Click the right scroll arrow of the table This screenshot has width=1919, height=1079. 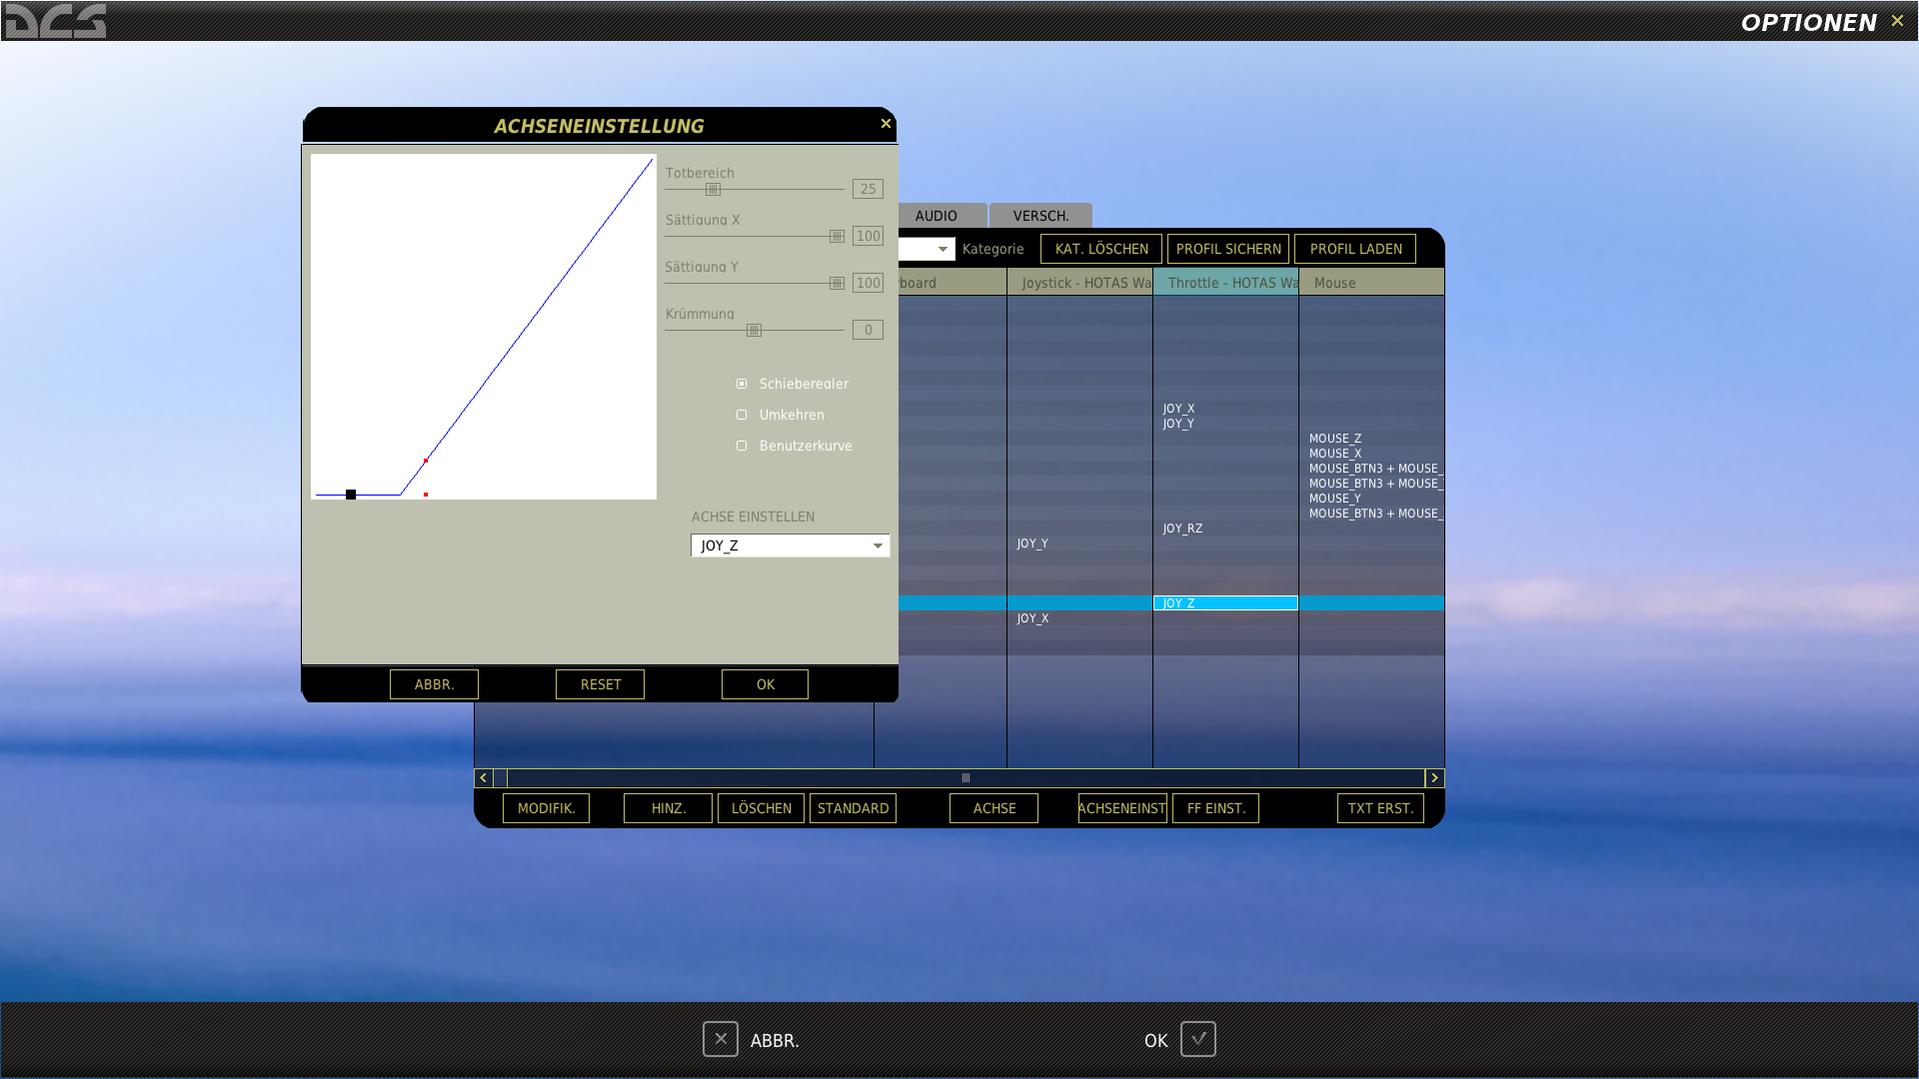click(x=1434, y=778)
